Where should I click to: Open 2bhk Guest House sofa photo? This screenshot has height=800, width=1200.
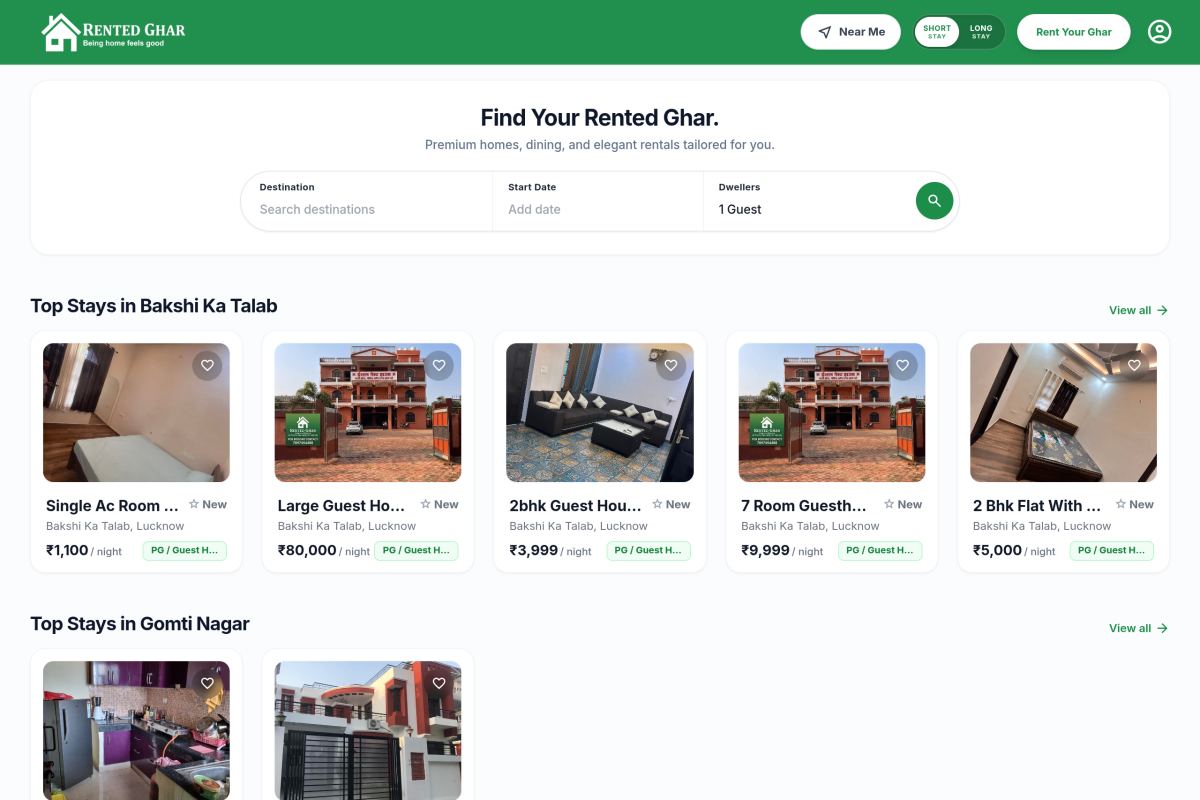click(600, 413)
